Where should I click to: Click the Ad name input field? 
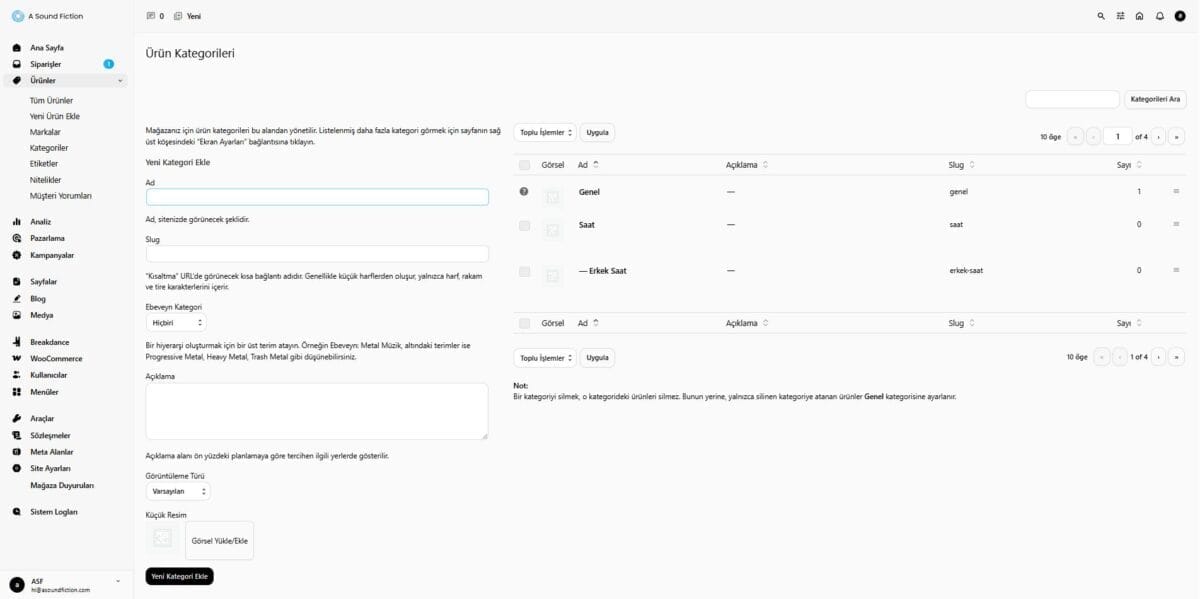point(317,197)
